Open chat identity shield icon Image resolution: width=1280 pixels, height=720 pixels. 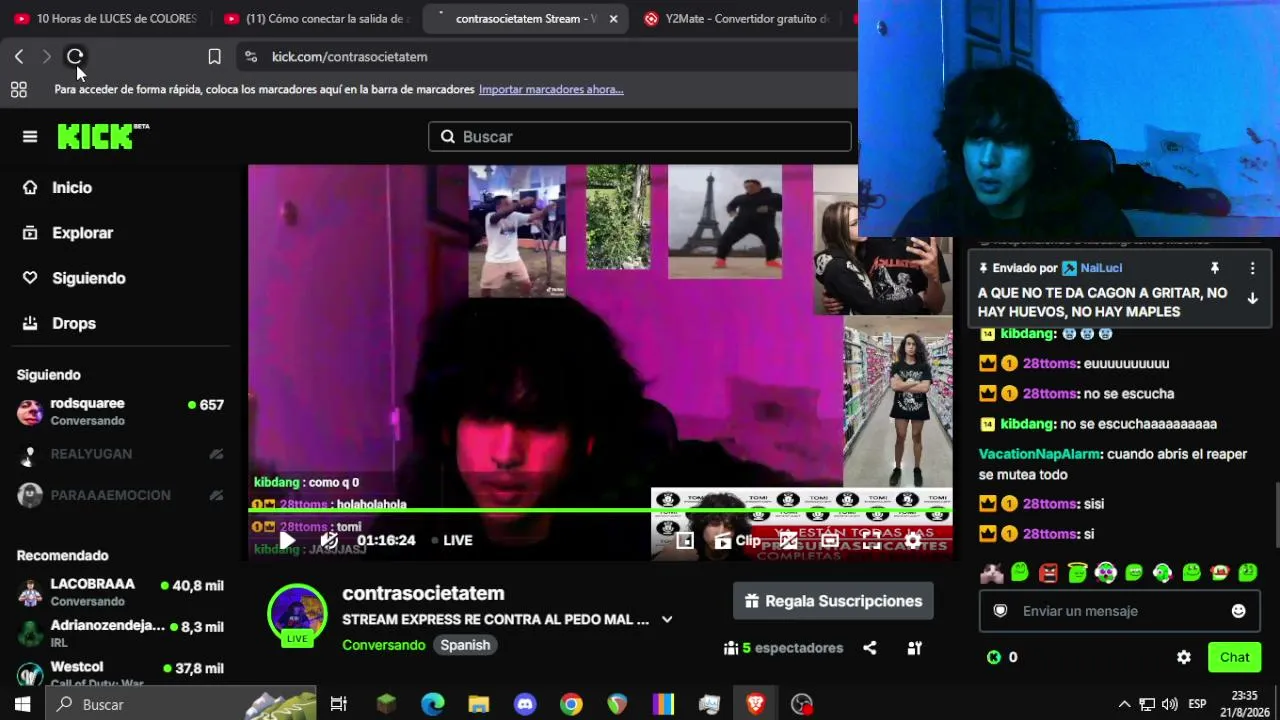(1000, 611)
